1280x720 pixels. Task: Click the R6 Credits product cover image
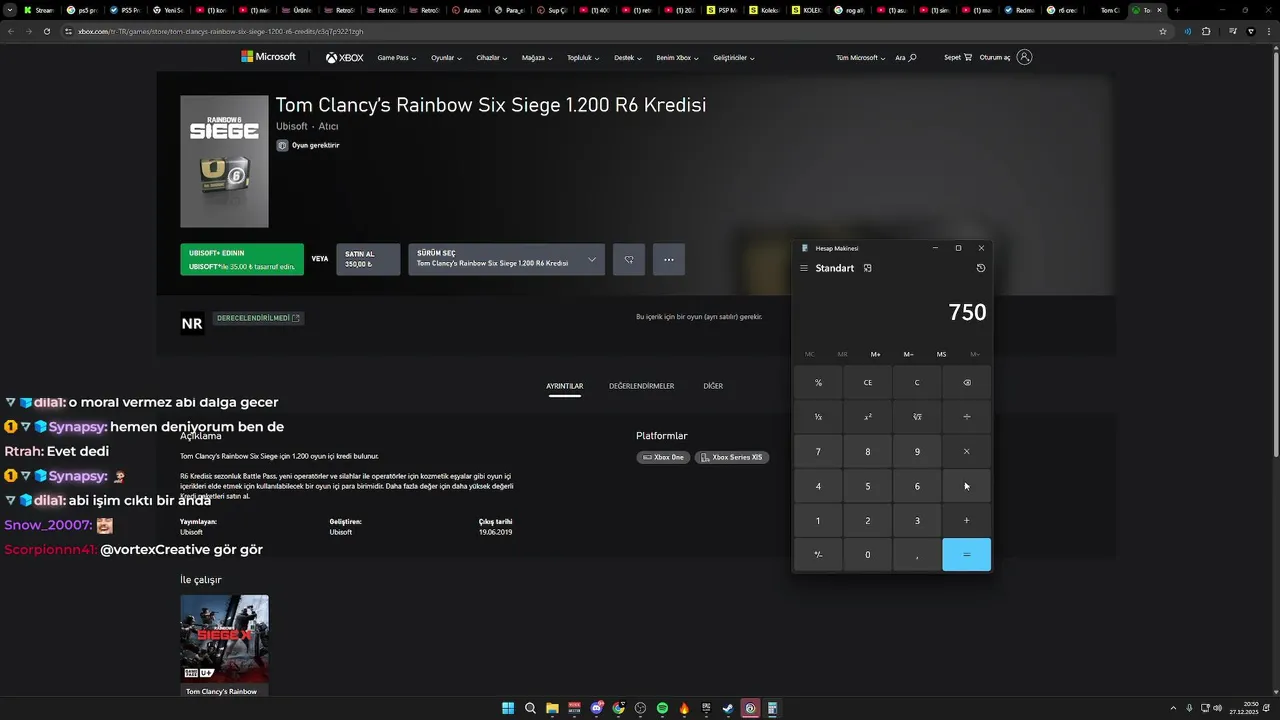tap(224, 161)
